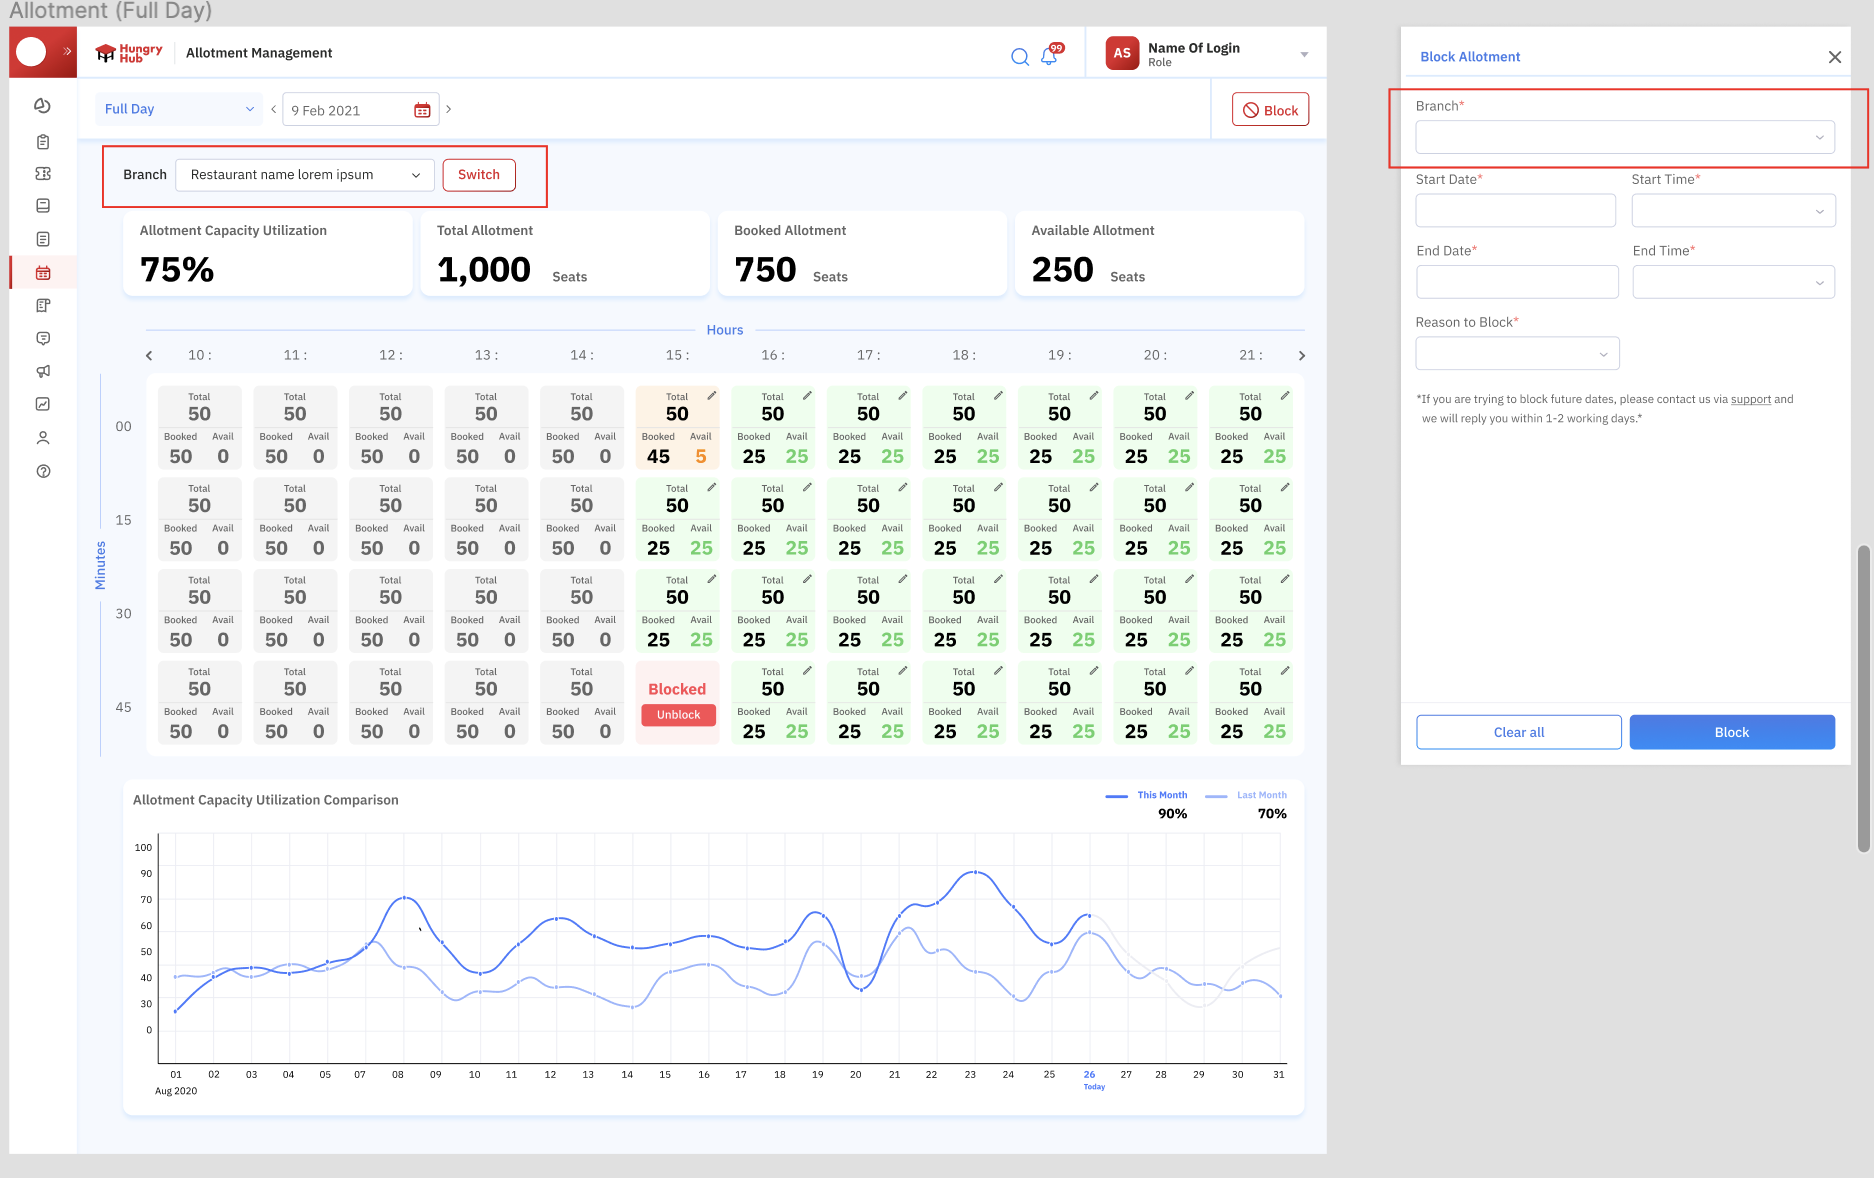Click the search magnifier icon in header

(1019, 57)
